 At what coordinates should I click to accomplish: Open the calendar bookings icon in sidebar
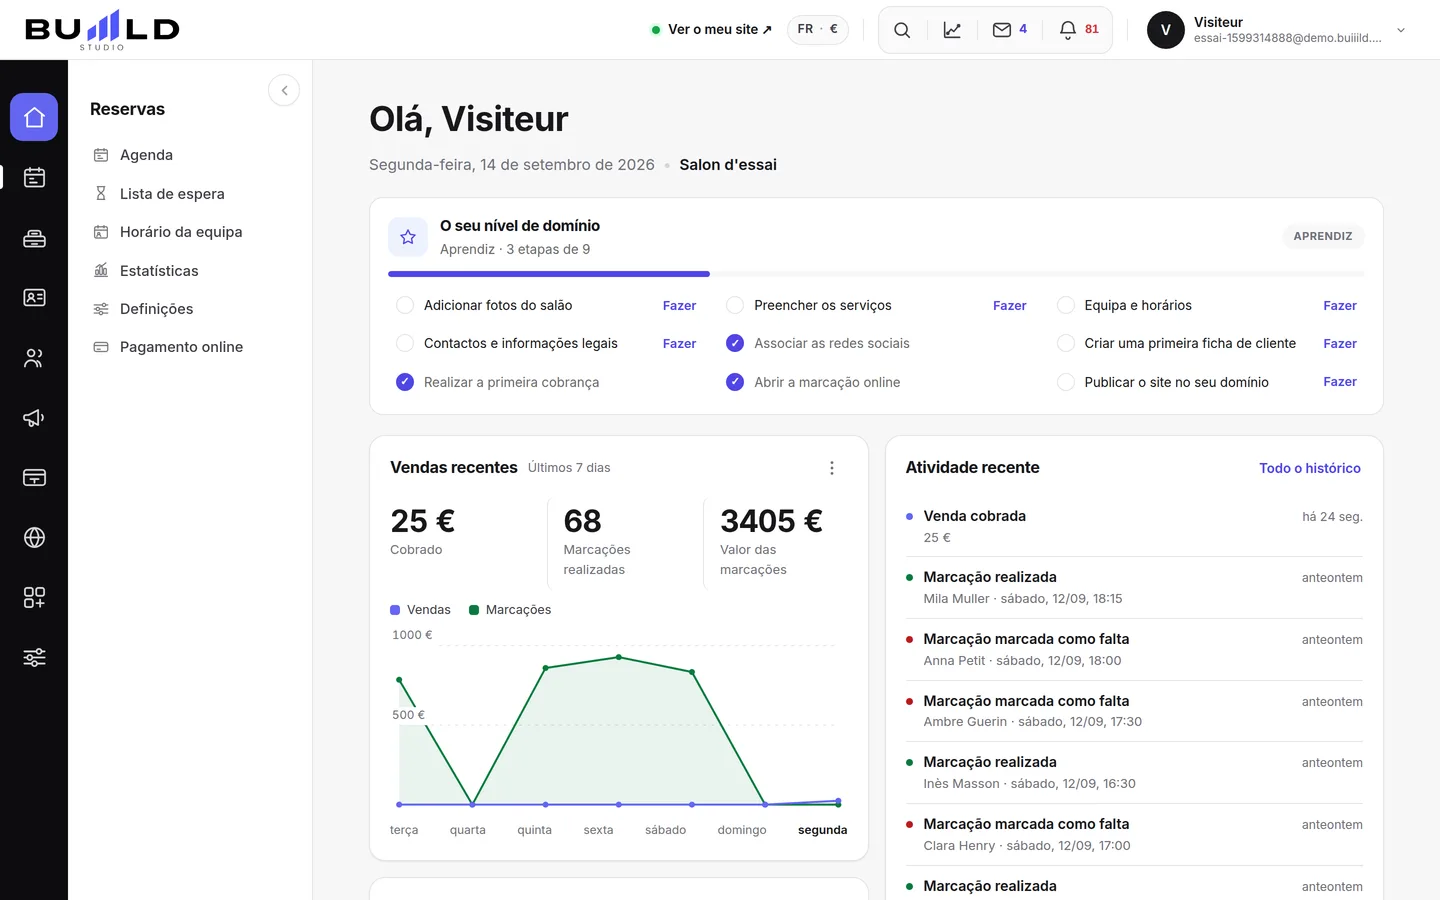[34, 178]
